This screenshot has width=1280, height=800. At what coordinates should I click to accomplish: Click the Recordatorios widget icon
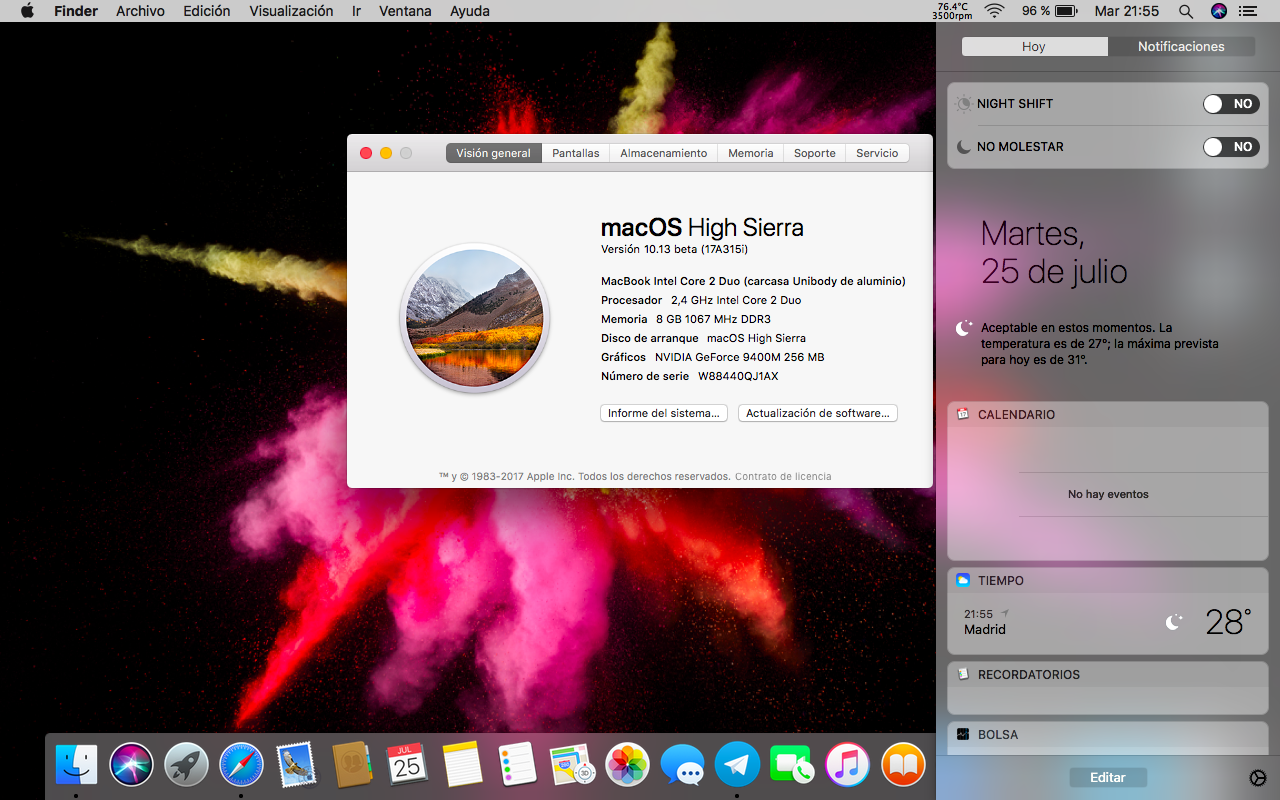[963, 674]
